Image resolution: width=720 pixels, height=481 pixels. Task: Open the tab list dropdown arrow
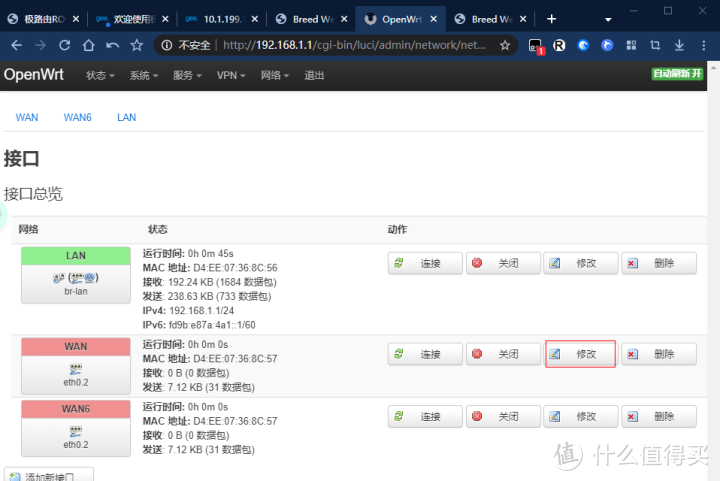click(608, 20)
